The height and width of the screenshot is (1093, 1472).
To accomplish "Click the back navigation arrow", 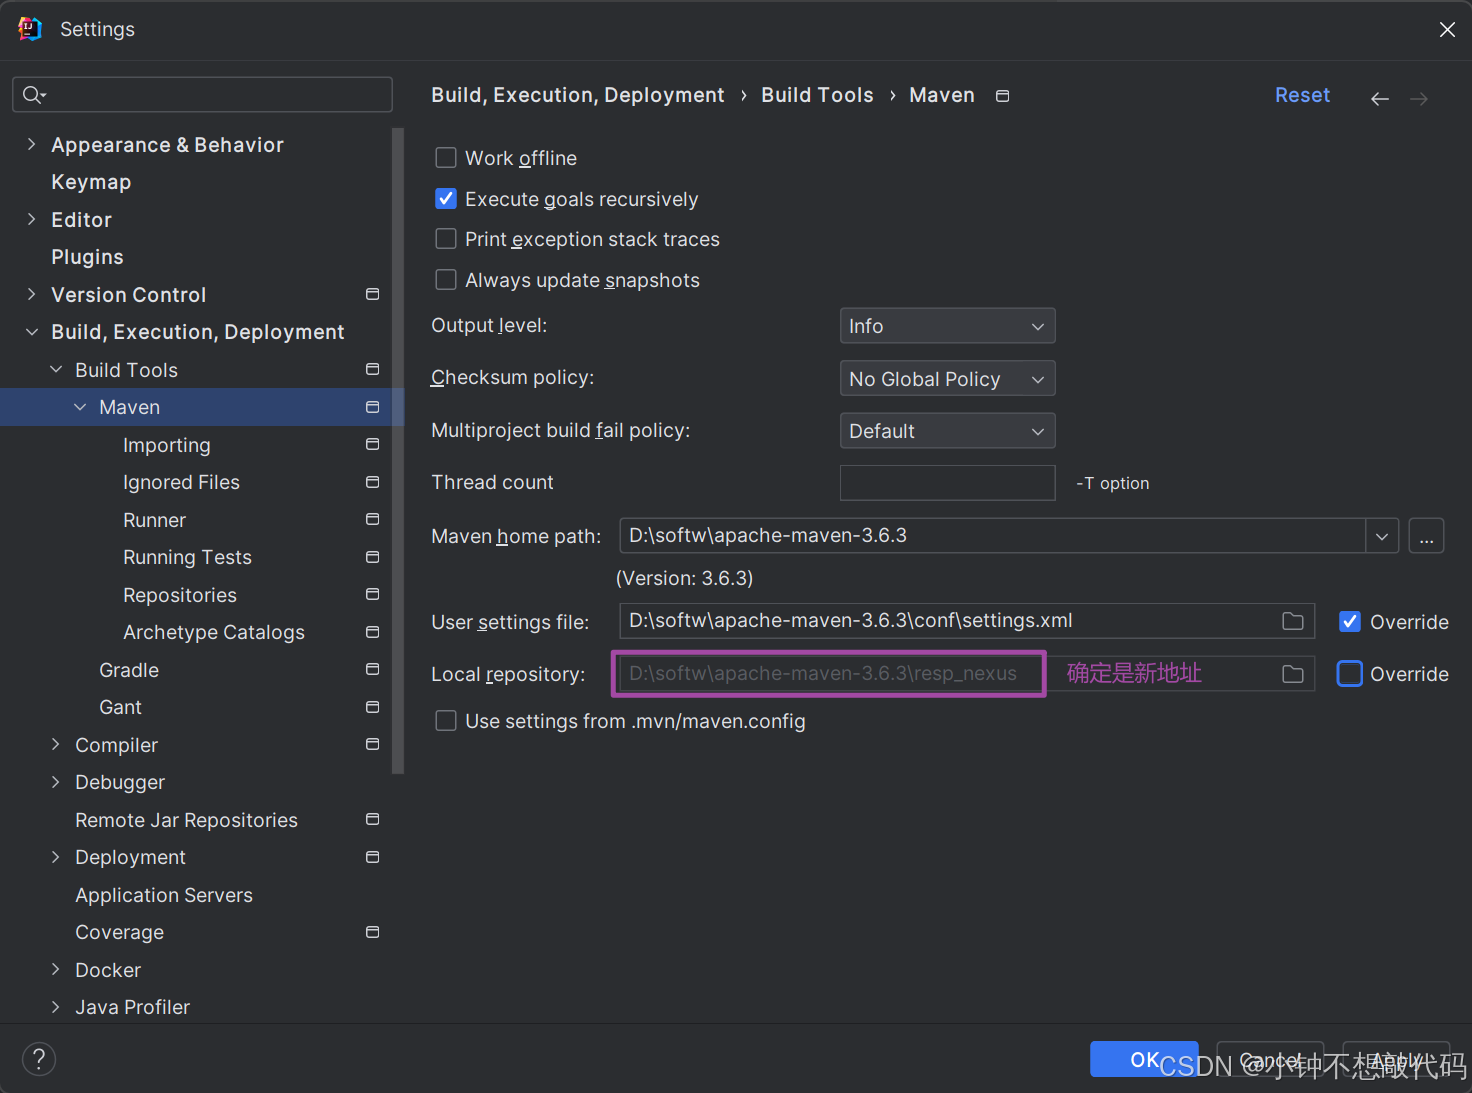I will click(x=1380, y=98).
